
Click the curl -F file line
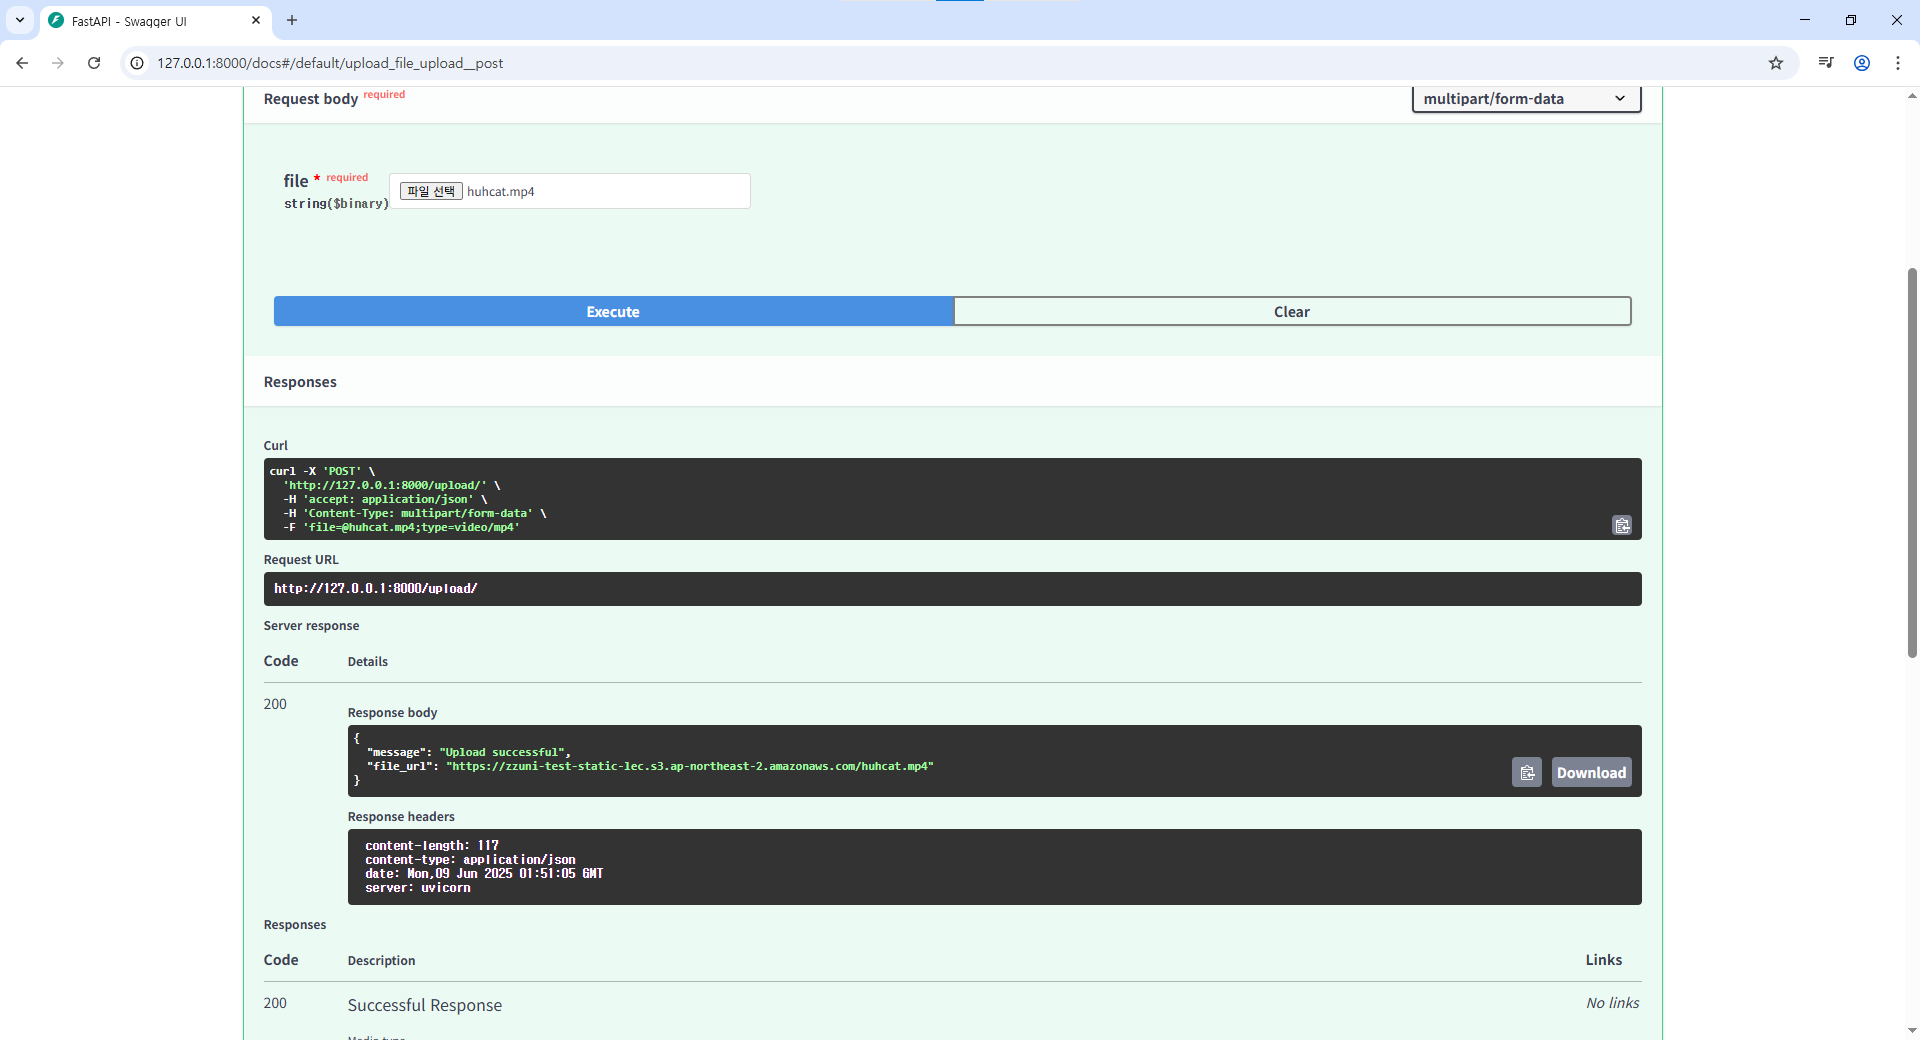[401, 527]
